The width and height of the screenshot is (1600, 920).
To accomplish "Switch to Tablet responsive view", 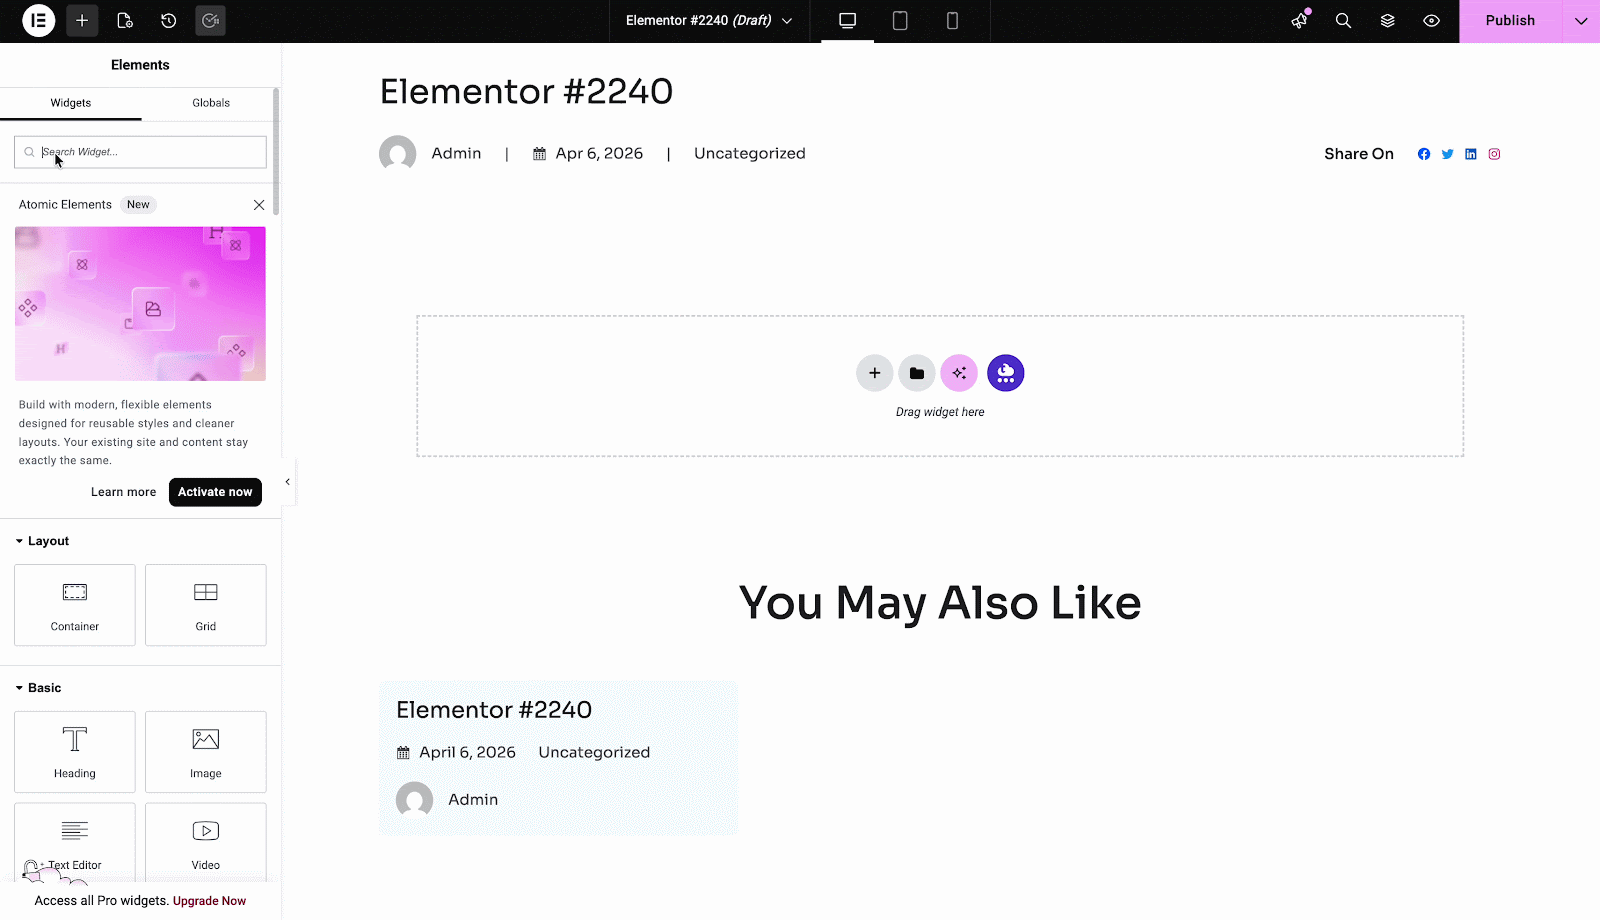I will (899, 20).
